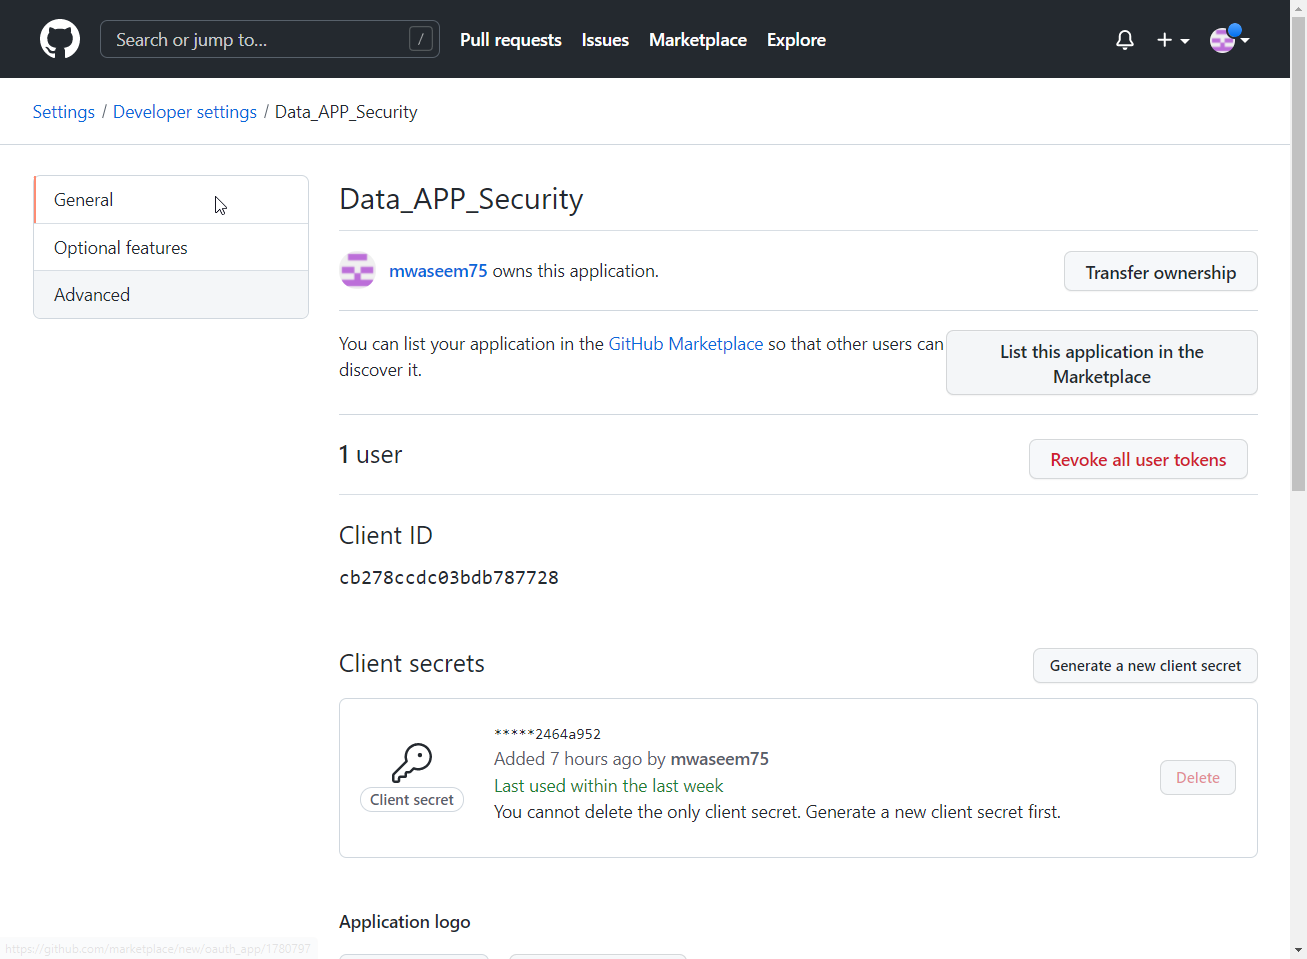
Task: Open the Advanced sidebar tab
Action: tap(92, 295)
